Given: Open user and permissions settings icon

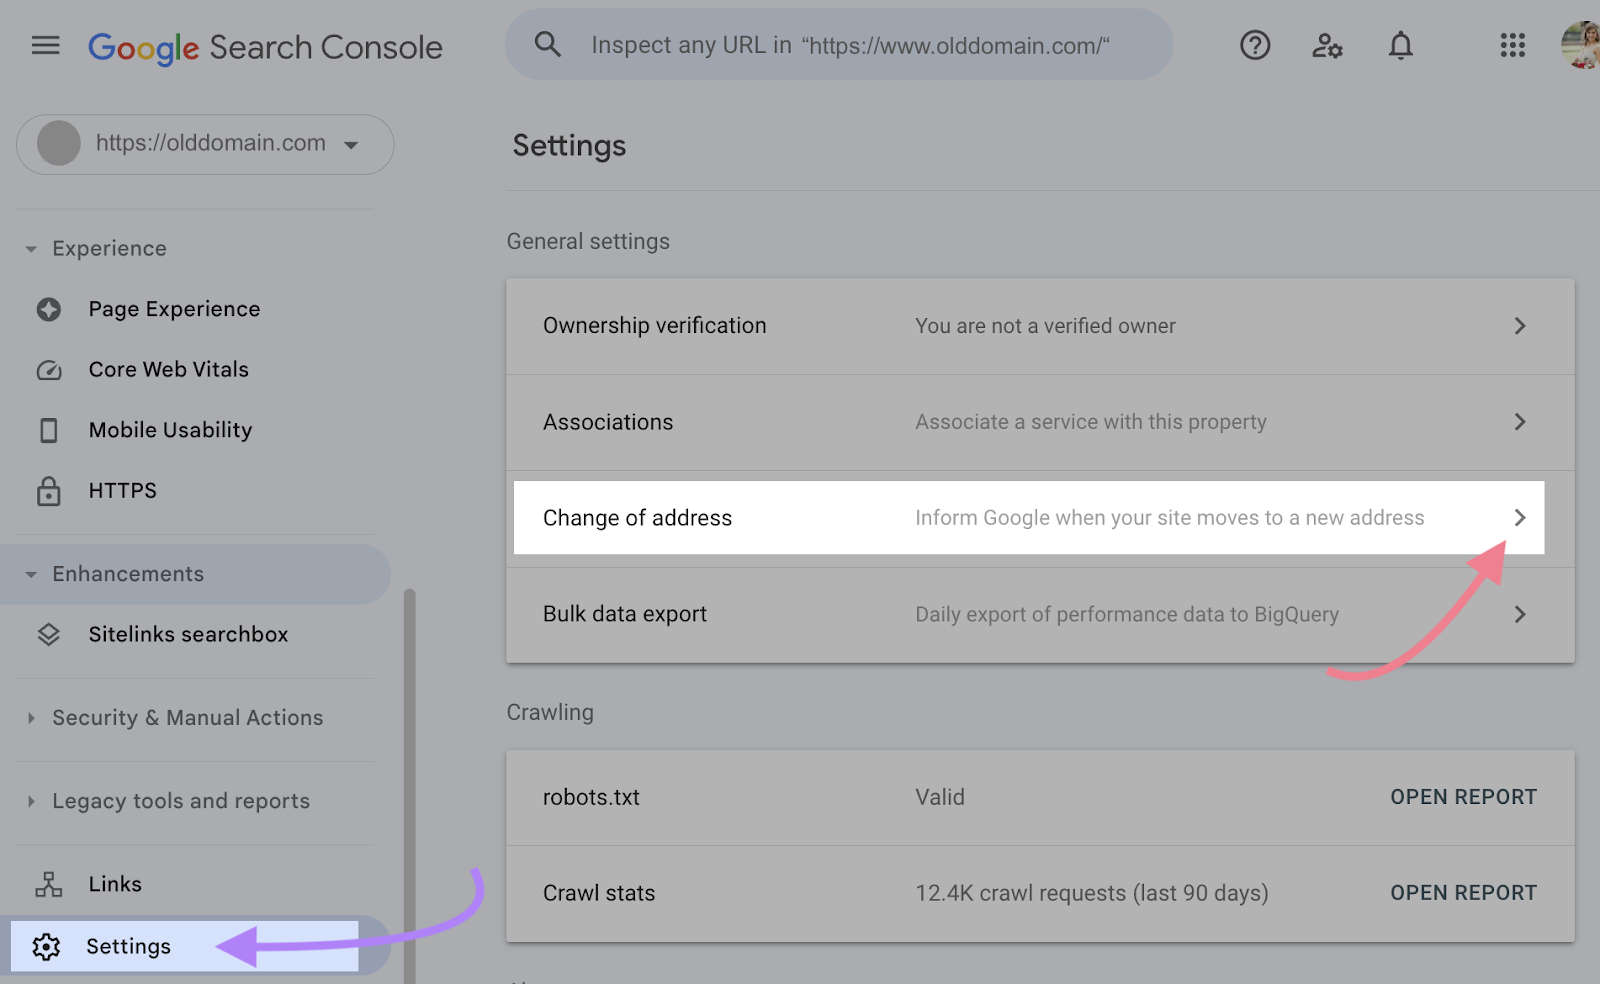Looking at the screenshot, I should [x=1327, y=45].
